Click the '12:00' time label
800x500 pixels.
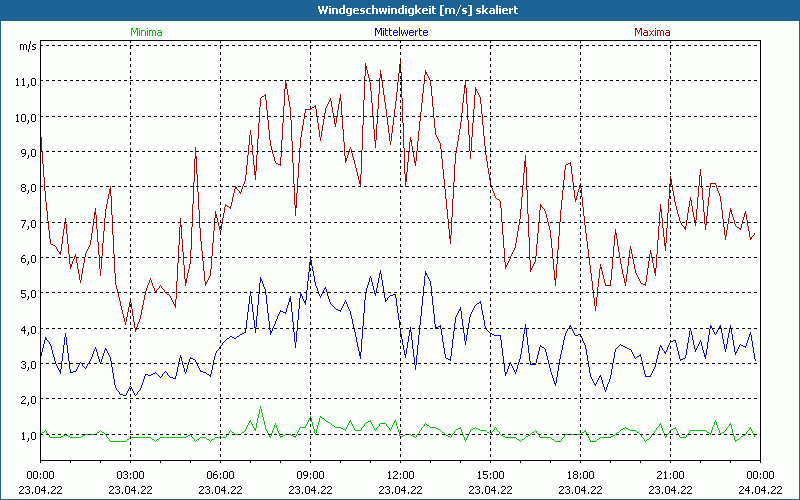(x=401, y=476)
